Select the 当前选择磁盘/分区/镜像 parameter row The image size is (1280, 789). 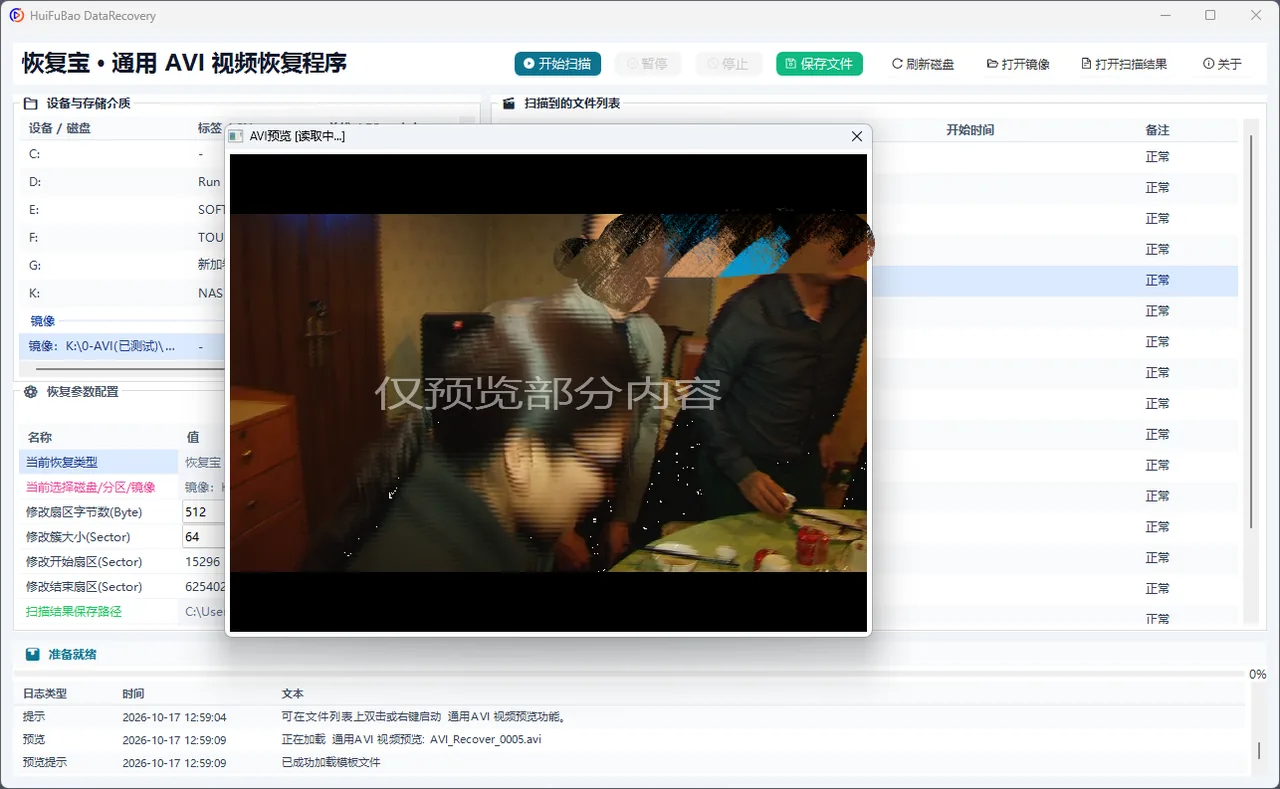pos(122,487)
